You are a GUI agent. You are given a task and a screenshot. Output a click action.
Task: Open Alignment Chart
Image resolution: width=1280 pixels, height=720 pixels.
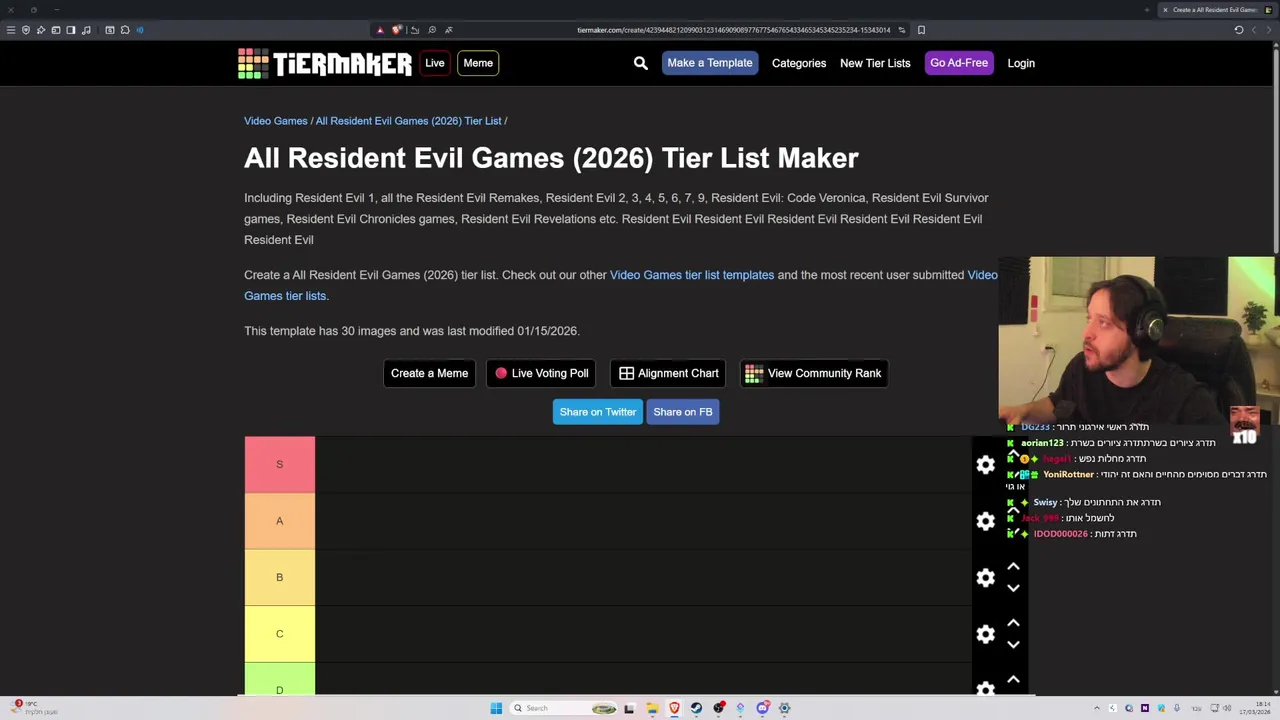point(668,373)
